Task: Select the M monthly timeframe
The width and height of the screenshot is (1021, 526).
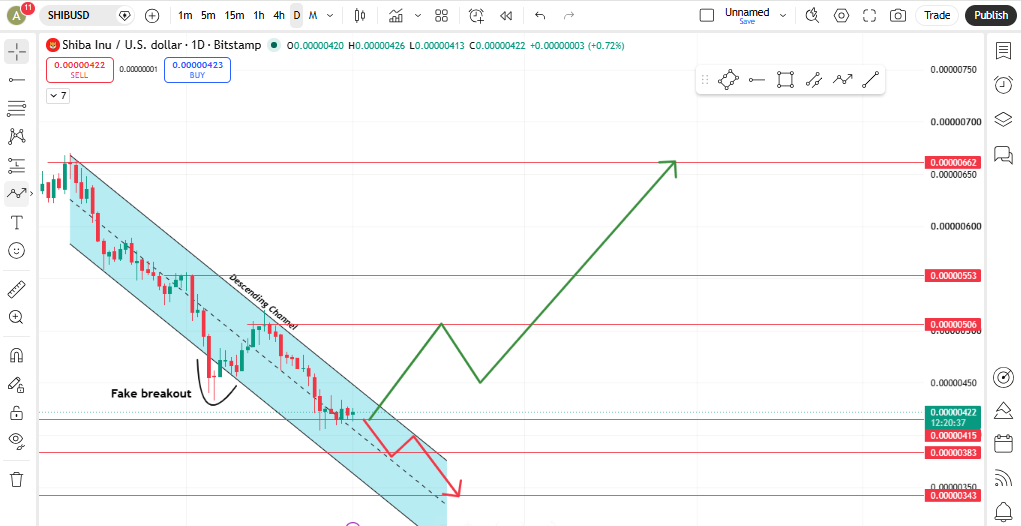Action: [x=313, y=16]
